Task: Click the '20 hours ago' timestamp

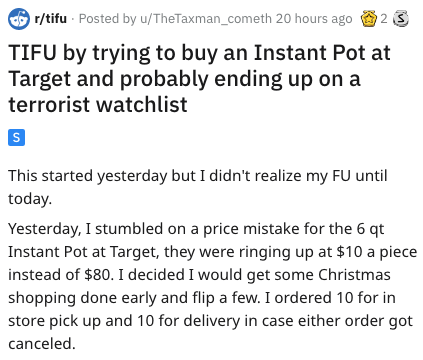Action: point(314,18)
